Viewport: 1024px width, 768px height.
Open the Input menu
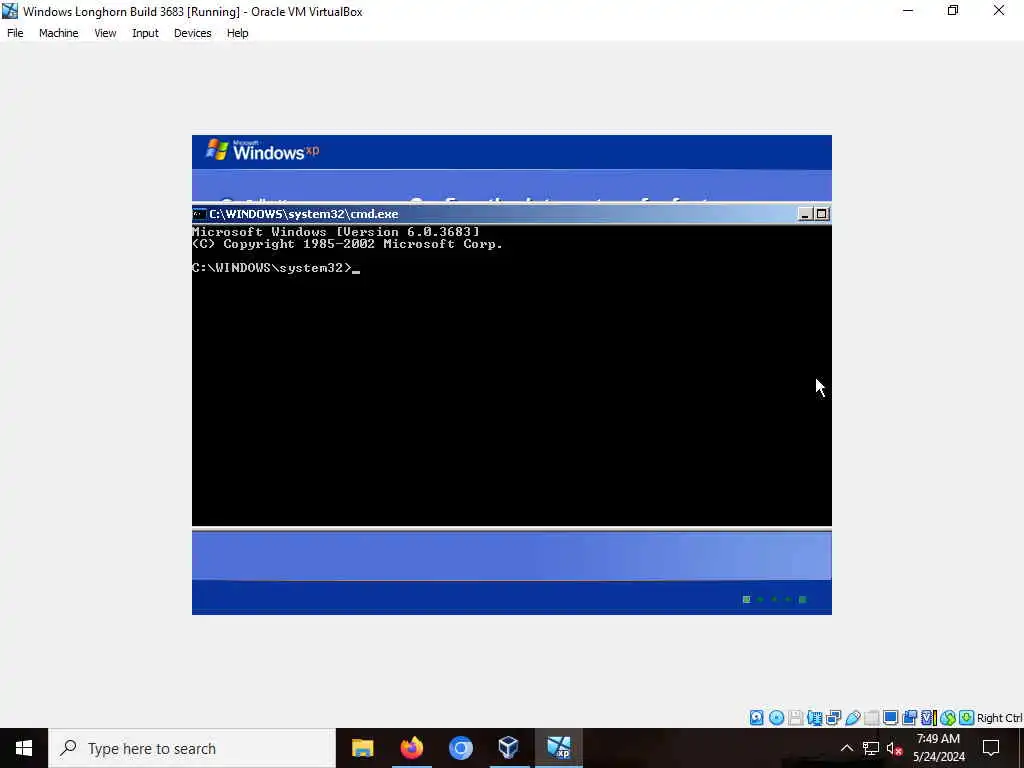[145, 33]
